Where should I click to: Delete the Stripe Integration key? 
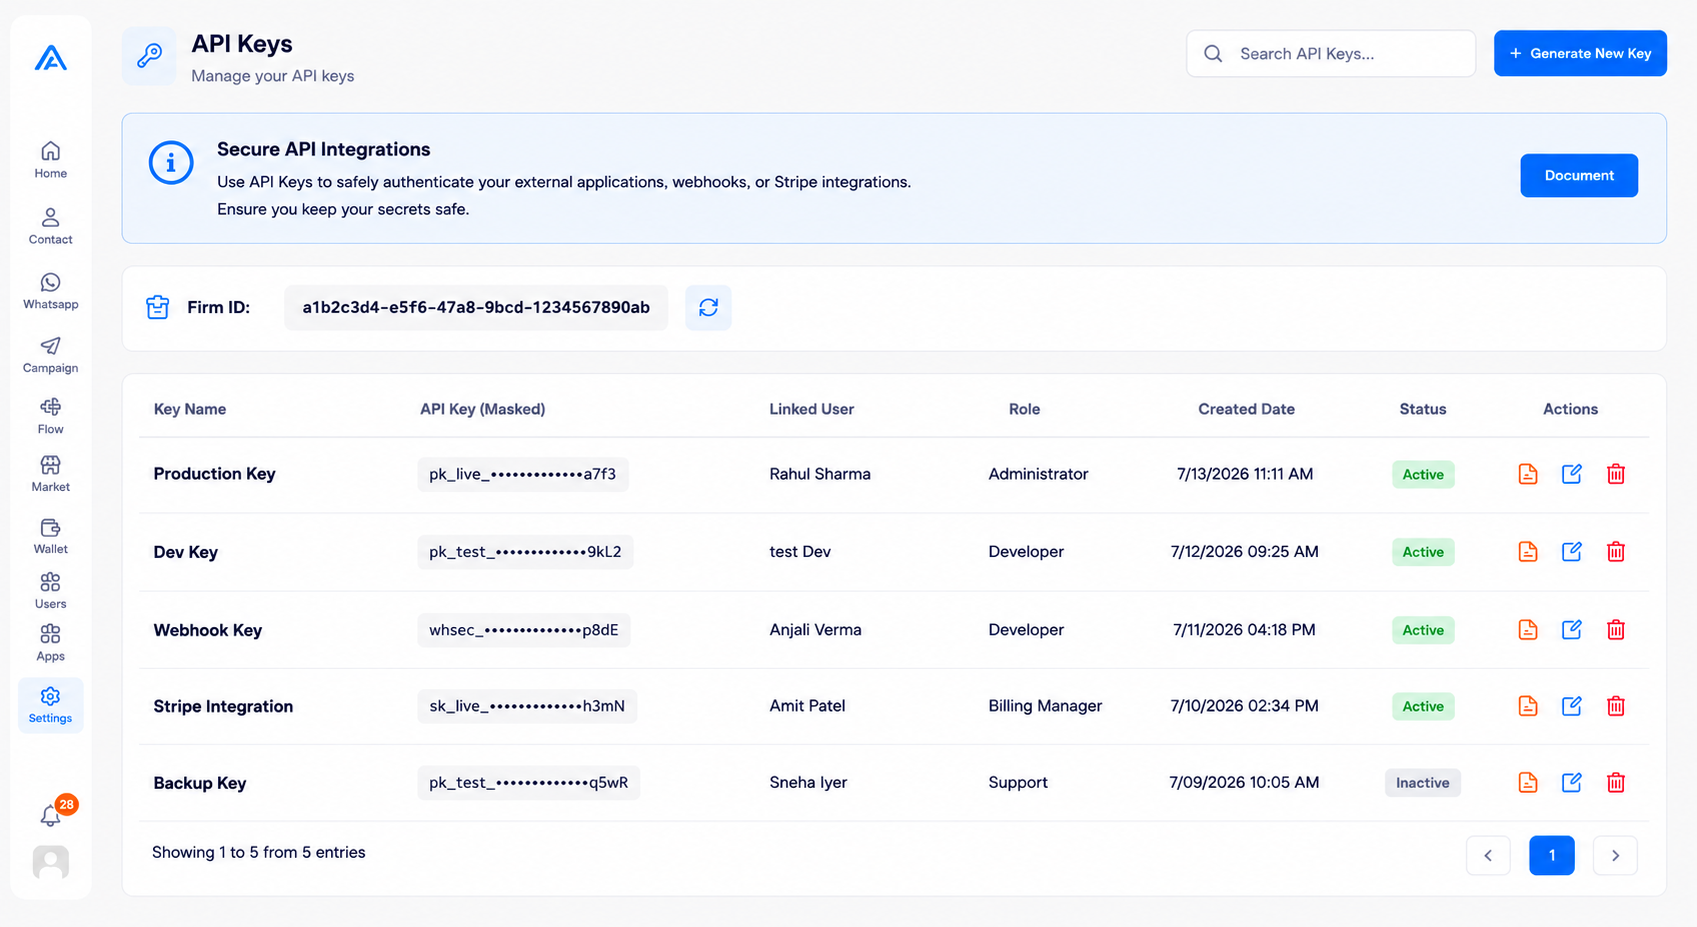[x=1615, y=706]
